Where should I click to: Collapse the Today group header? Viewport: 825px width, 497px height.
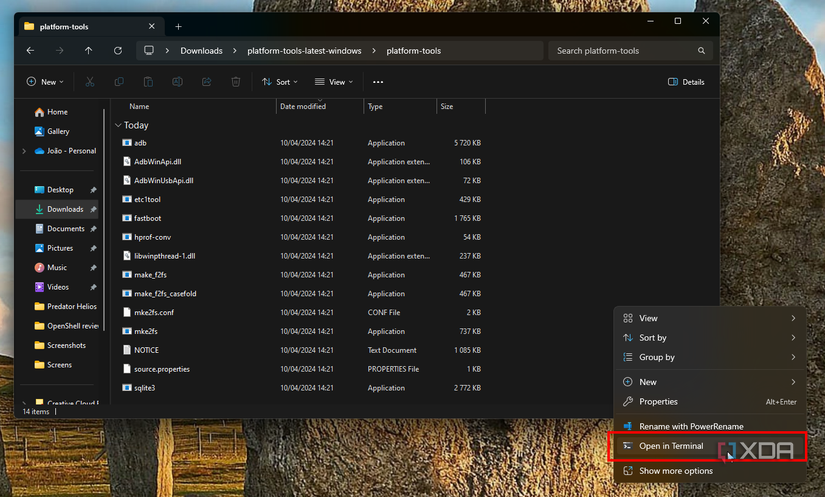click(118, 126)
